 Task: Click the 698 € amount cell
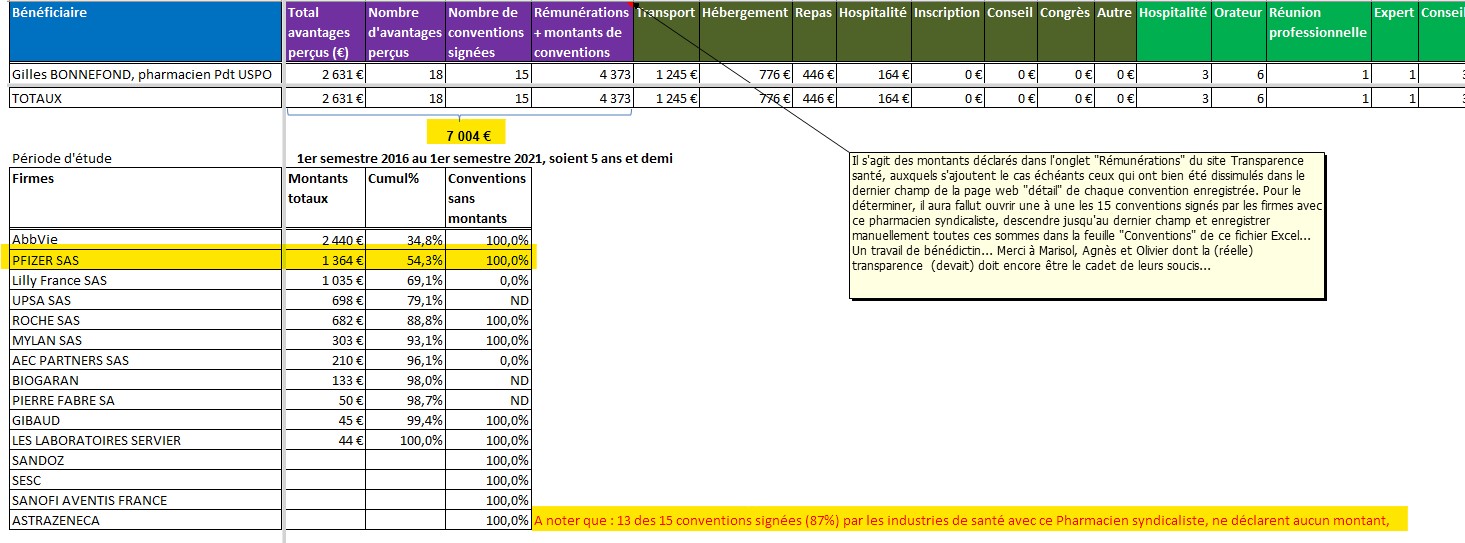pos(325,300)
